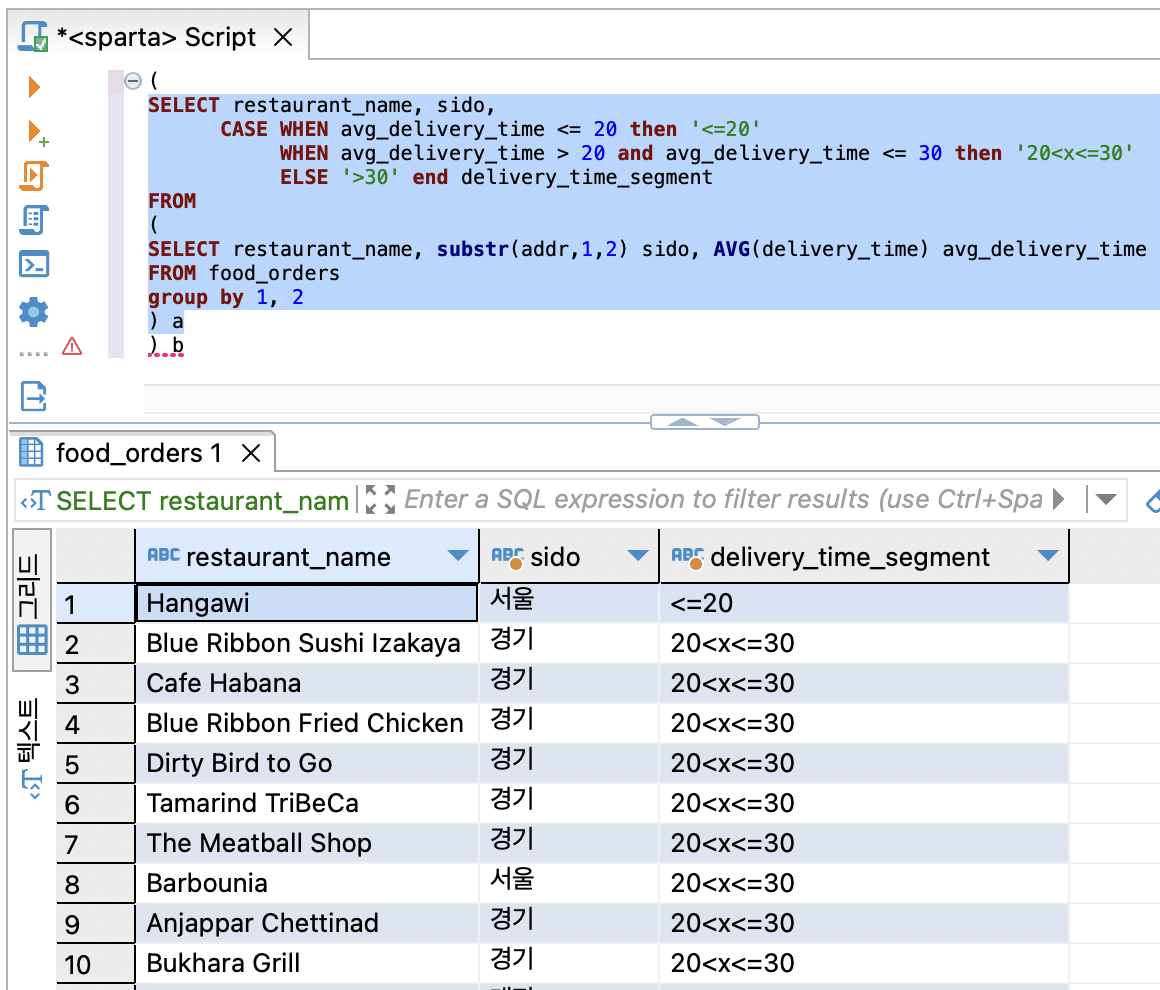
Task: Select the Anjappar Chettinad cell
Action: tap(307, 923)
